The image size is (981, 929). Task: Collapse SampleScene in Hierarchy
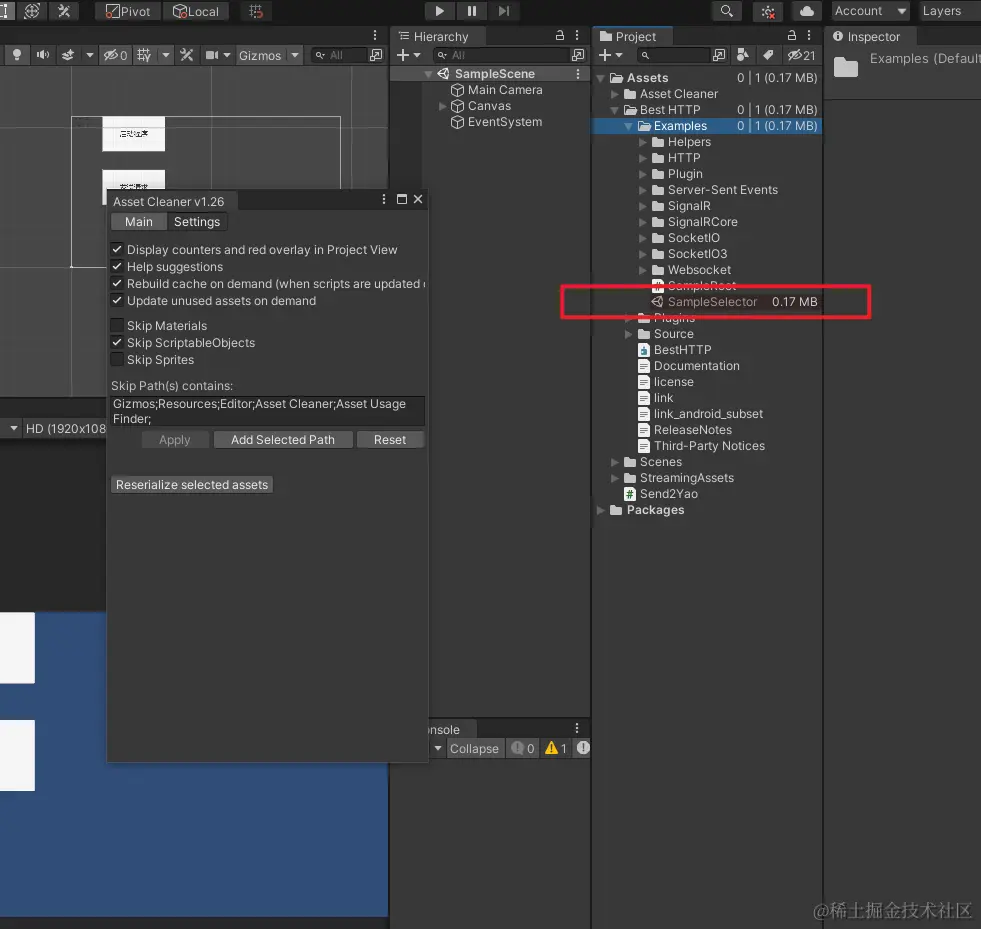(x=428, y=74)
